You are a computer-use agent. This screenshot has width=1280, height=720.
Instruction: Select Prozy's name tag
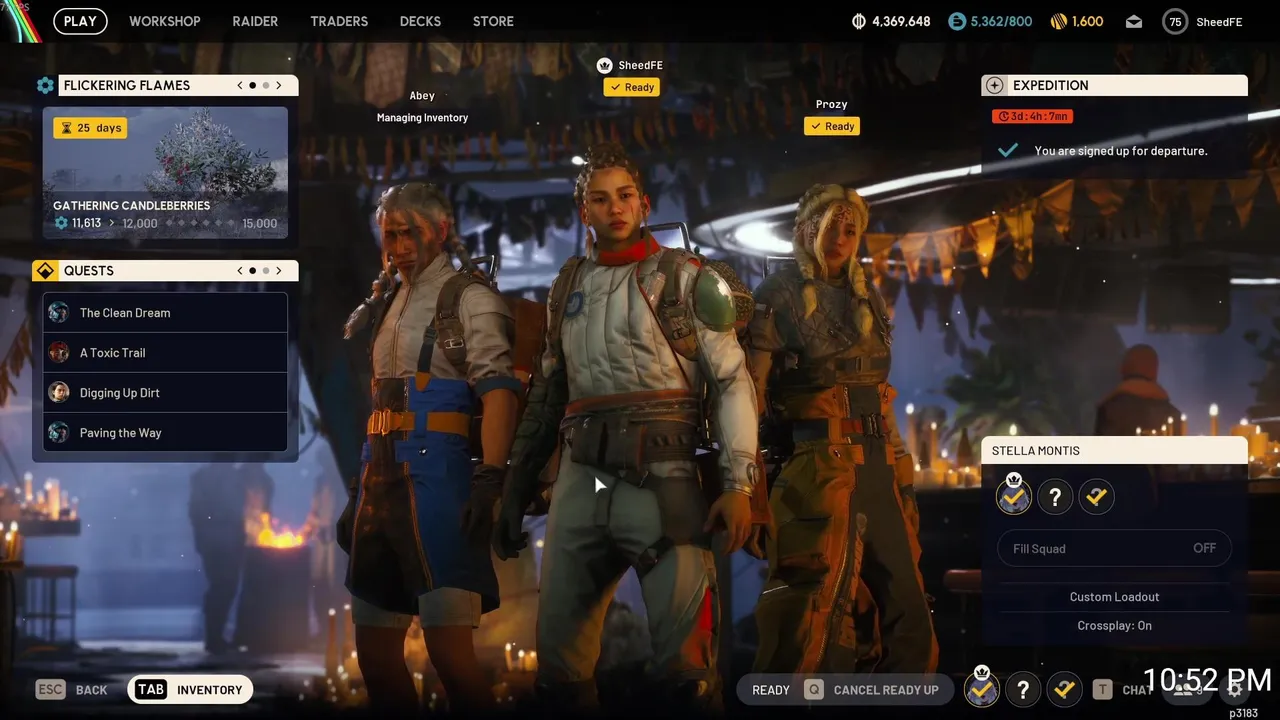(x=831, y=104)
